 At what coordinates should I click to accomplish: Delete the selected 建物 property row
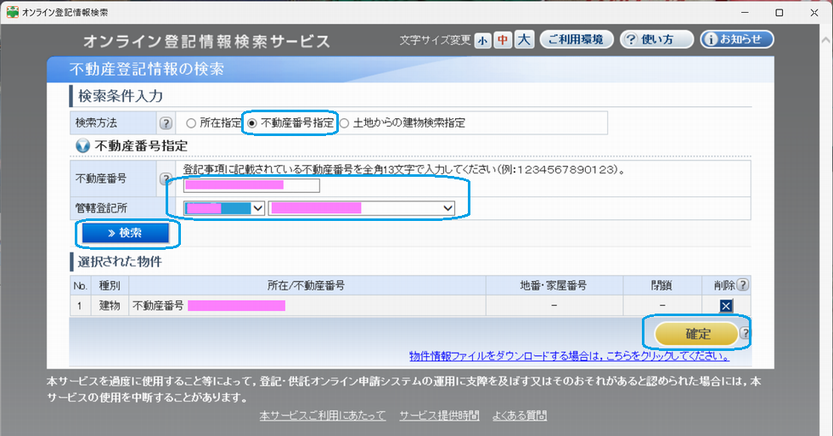pos(727,305)
